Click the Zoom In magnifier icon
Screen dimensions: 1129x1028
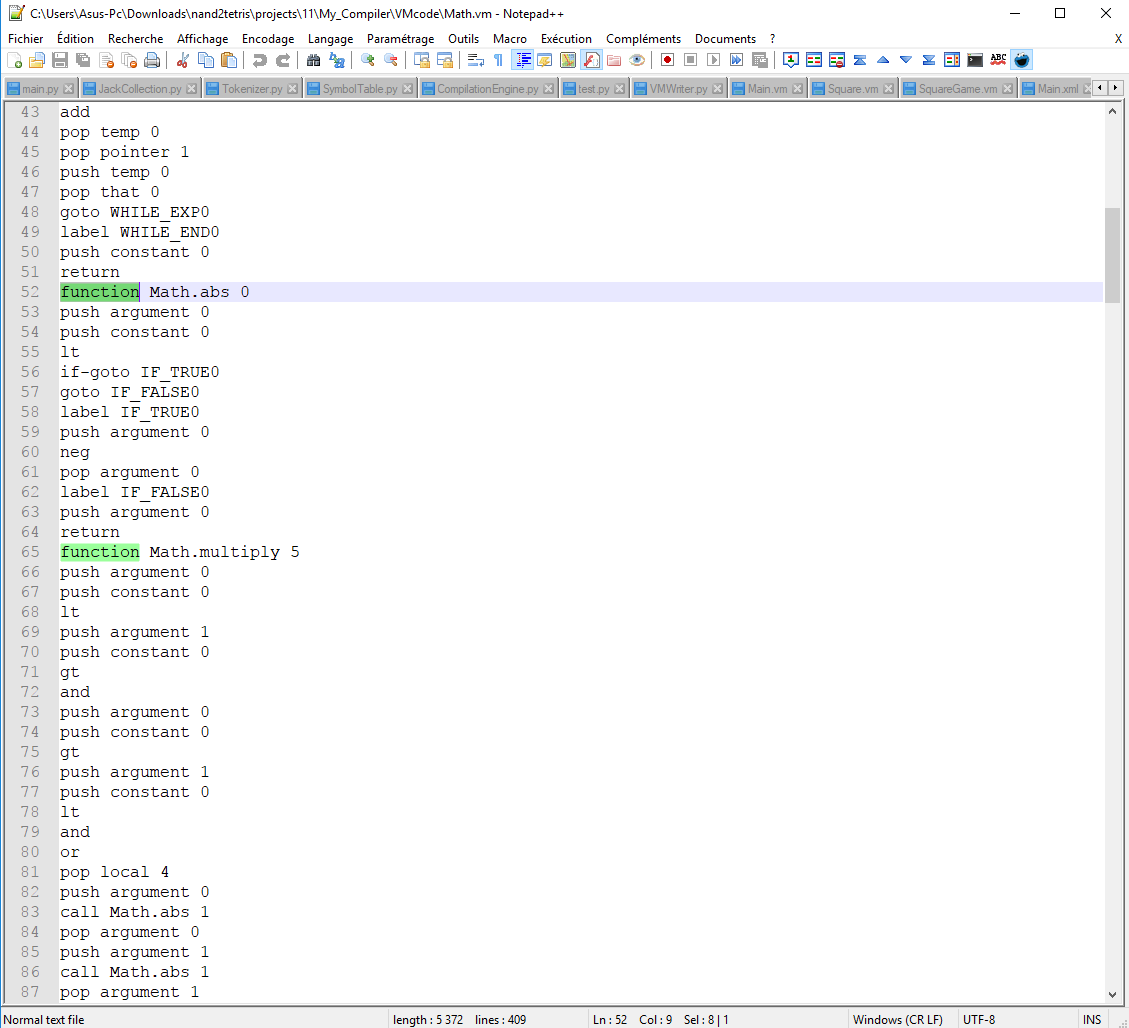pyautogui.click(x=367, y=60)
